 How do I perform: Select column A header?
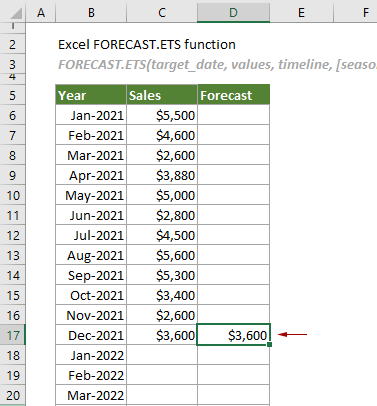click(x=41, y=13)
